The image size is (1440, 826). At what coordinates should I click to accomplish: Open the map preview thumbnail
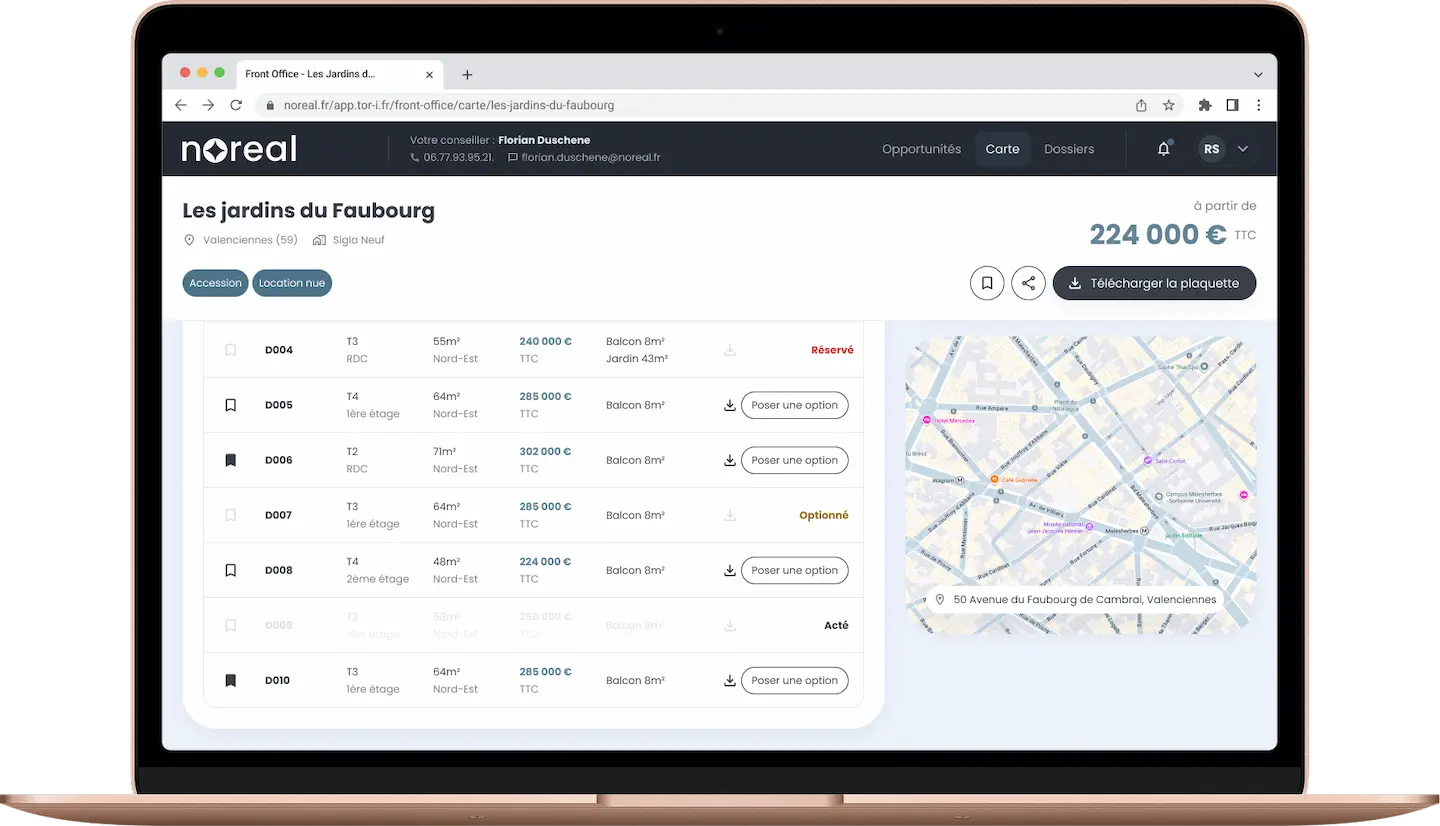(x=1080, y=485)
